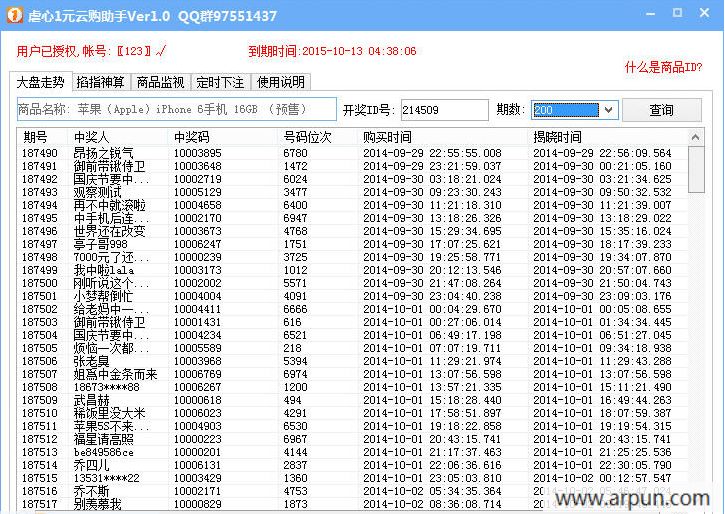Close the 云购助手 window
This screenshot has height=514, width=725.
704,13
